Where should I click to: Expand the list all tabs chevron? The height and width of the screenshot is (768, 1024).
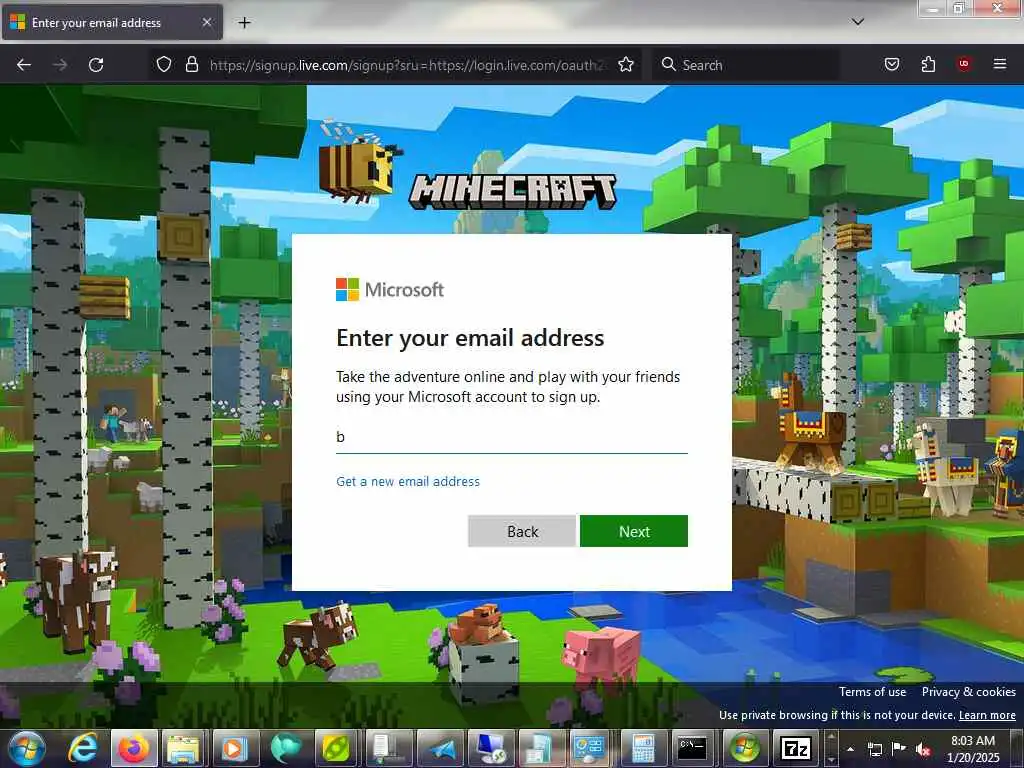(x=857, y=22)
